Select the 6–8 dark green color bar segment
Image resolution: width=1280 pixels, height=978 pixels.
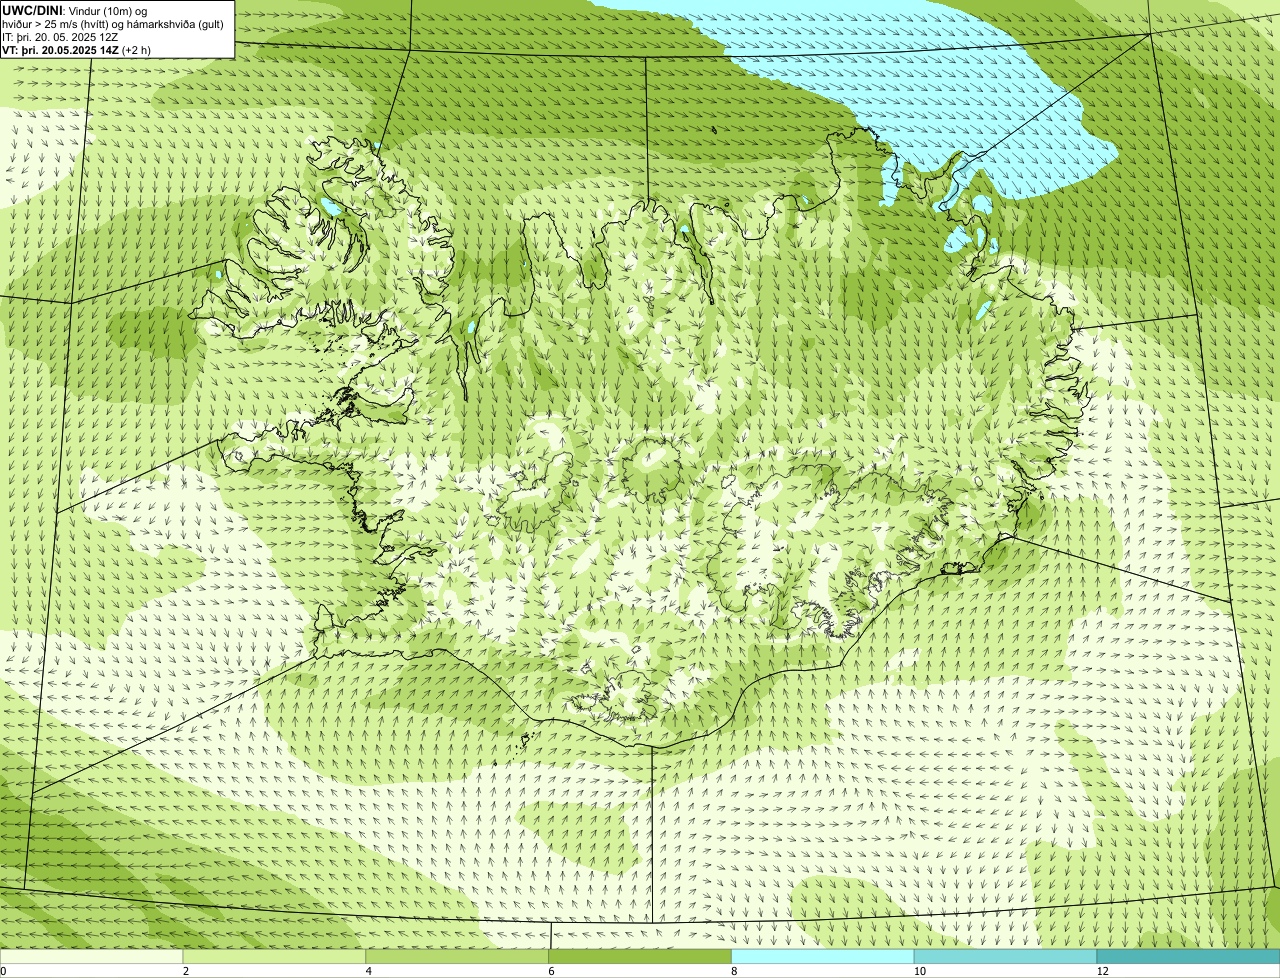coord(640,957)
